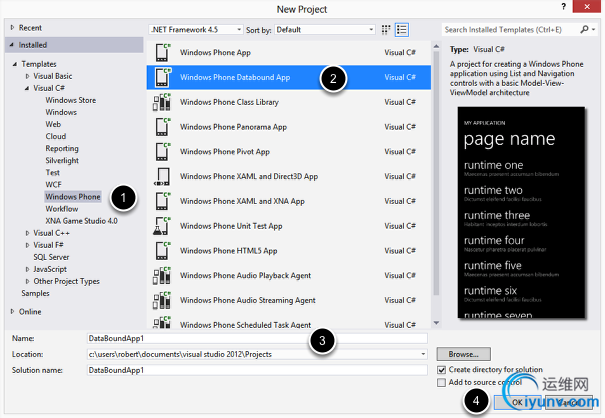Click the XAML and Direct3D App icon
This screenshot has height=418, width=605.
click(x=162, y=176)
